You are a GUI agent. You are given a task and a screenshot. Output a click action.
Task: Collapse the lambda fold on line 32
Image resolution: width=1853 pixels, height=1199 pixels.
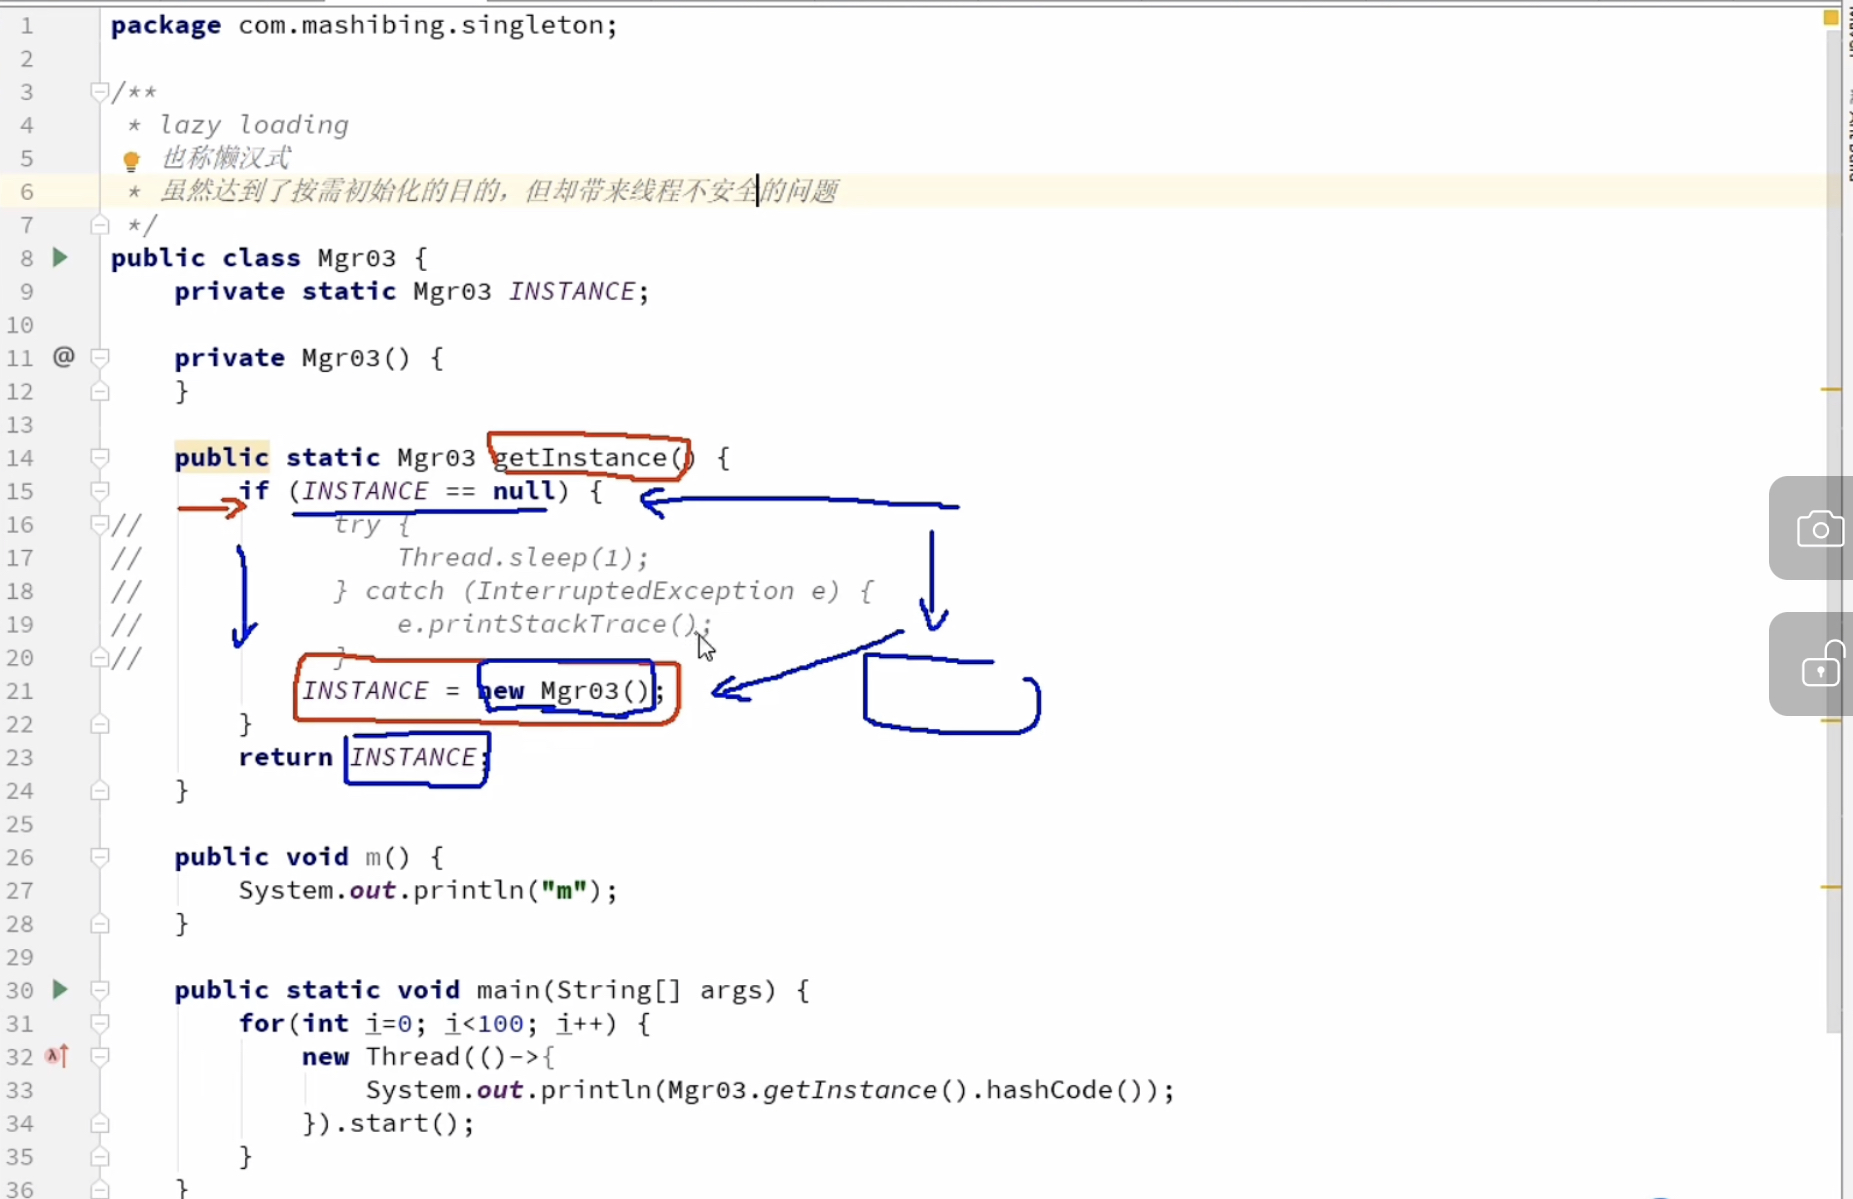click(x=100, y=1056)
